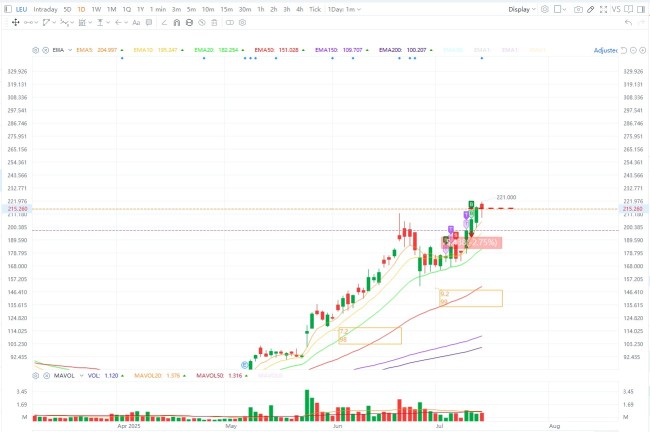Screen dimensions: 650x432
Task: Zoom out chart with minus circle
Action: tap(633, 50)
